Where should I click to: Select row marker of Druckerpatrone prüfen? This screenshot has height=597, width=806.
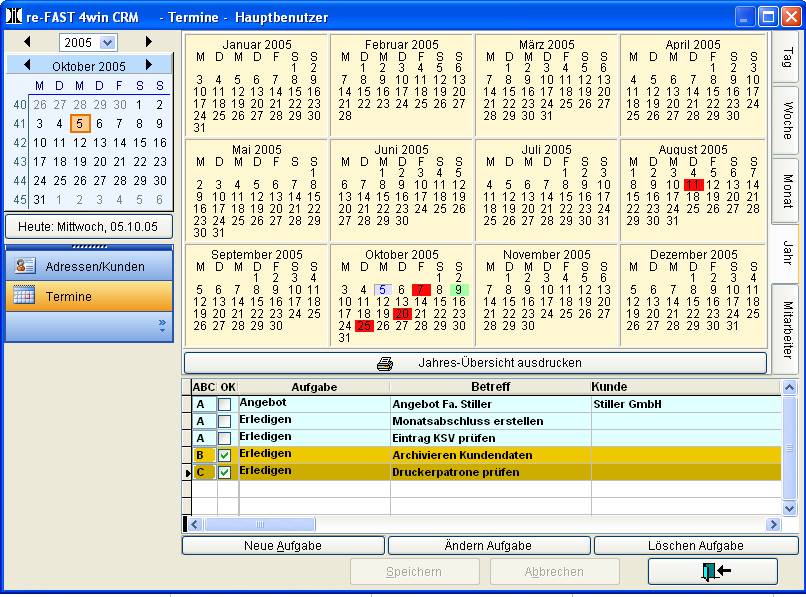pos(187,472)
